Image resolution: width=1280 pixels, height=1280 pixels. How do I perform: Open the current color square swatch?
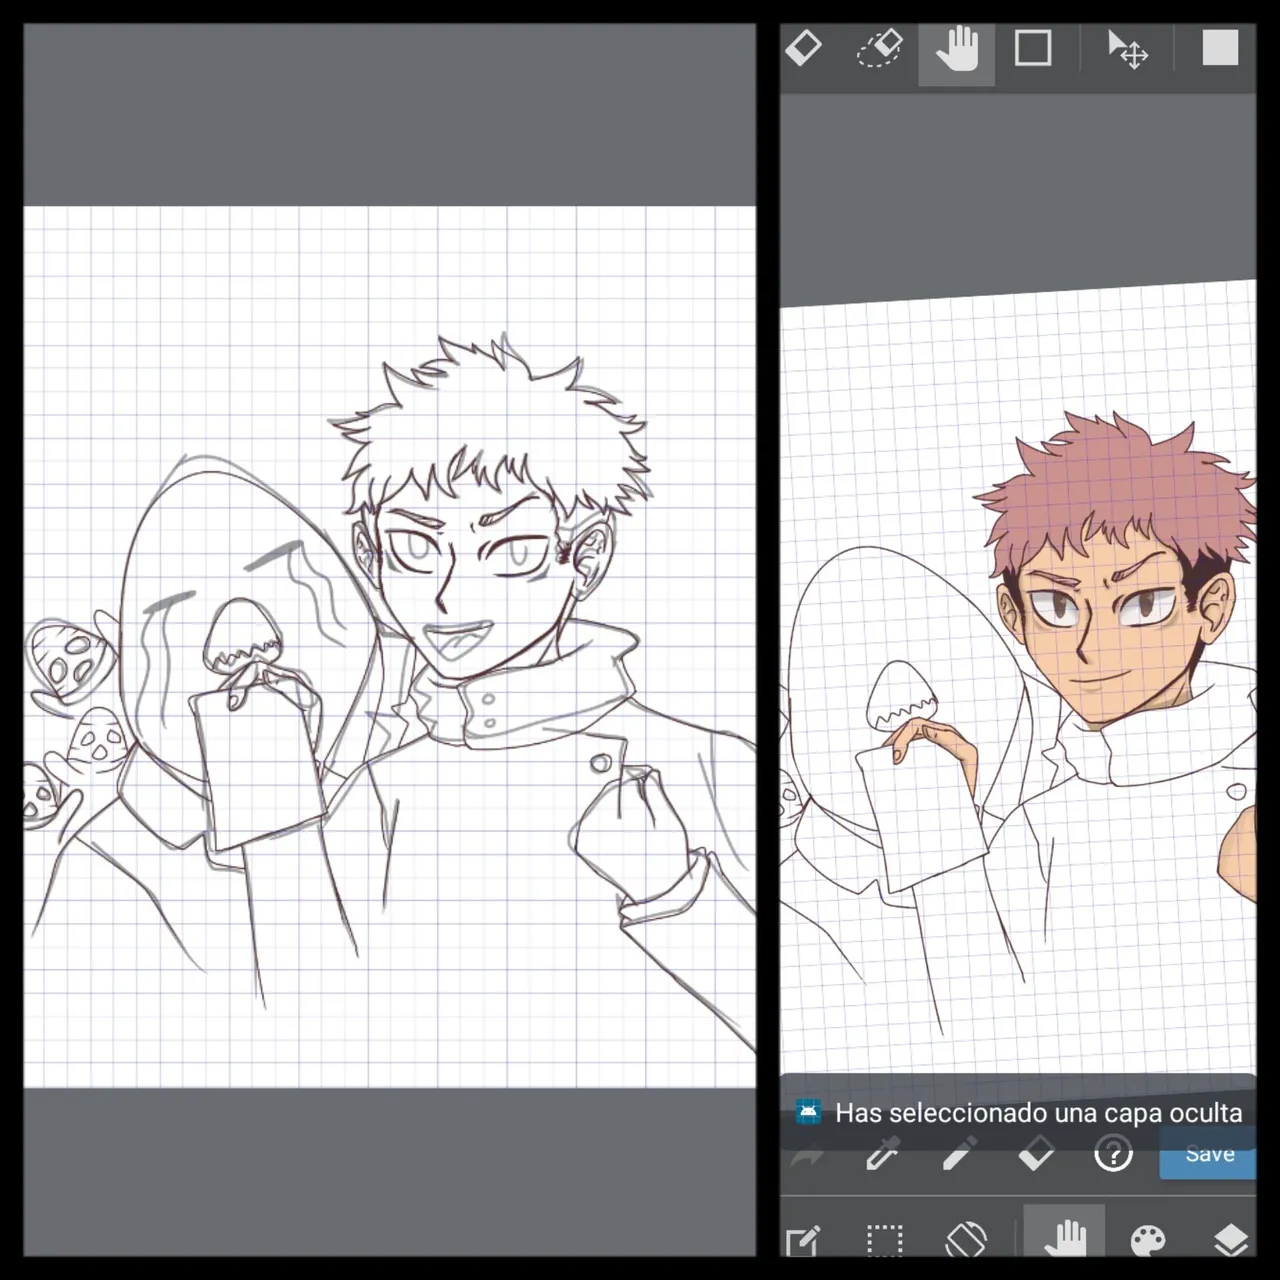1220,47
